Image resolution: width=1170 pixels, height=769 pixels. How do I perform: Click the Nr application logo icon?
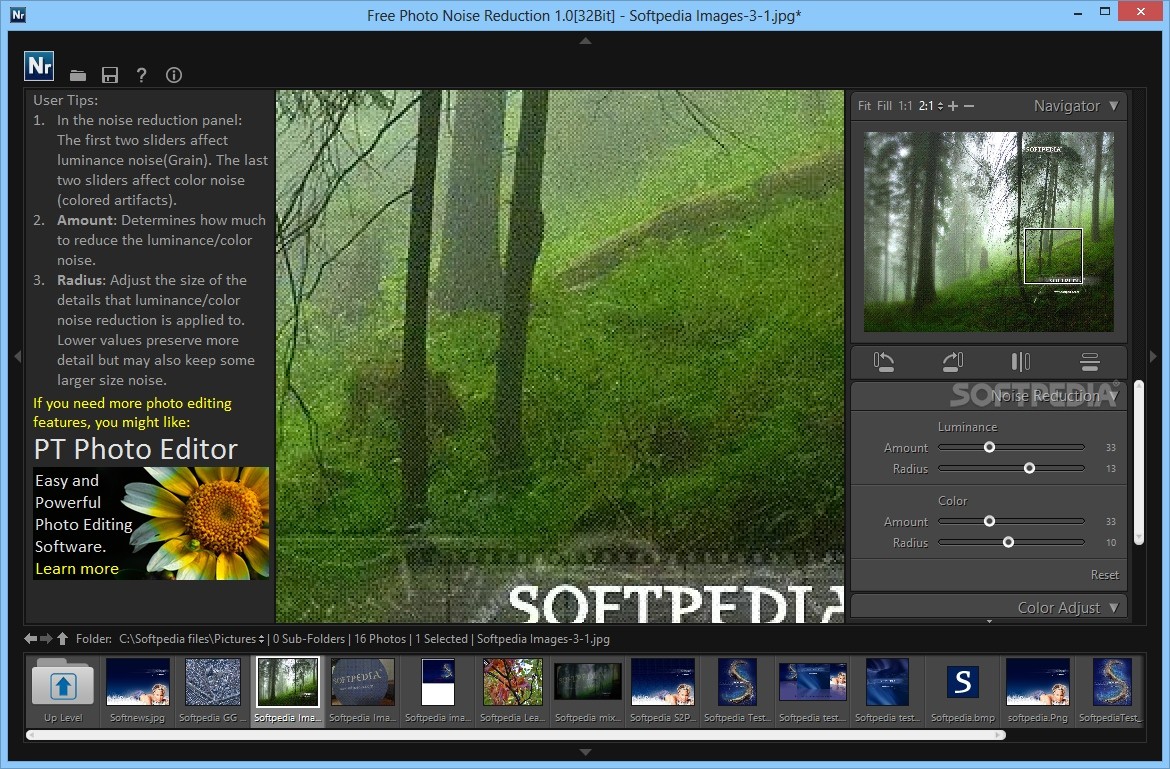tap(39, 66)
